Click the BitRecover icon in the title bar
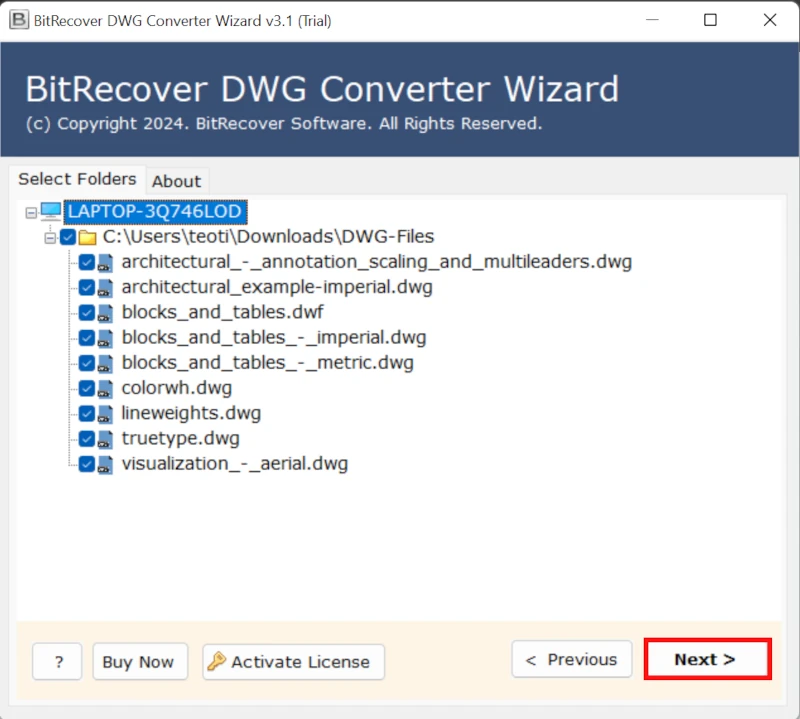This screenshot has width=800, height=719. click(17, 20)
